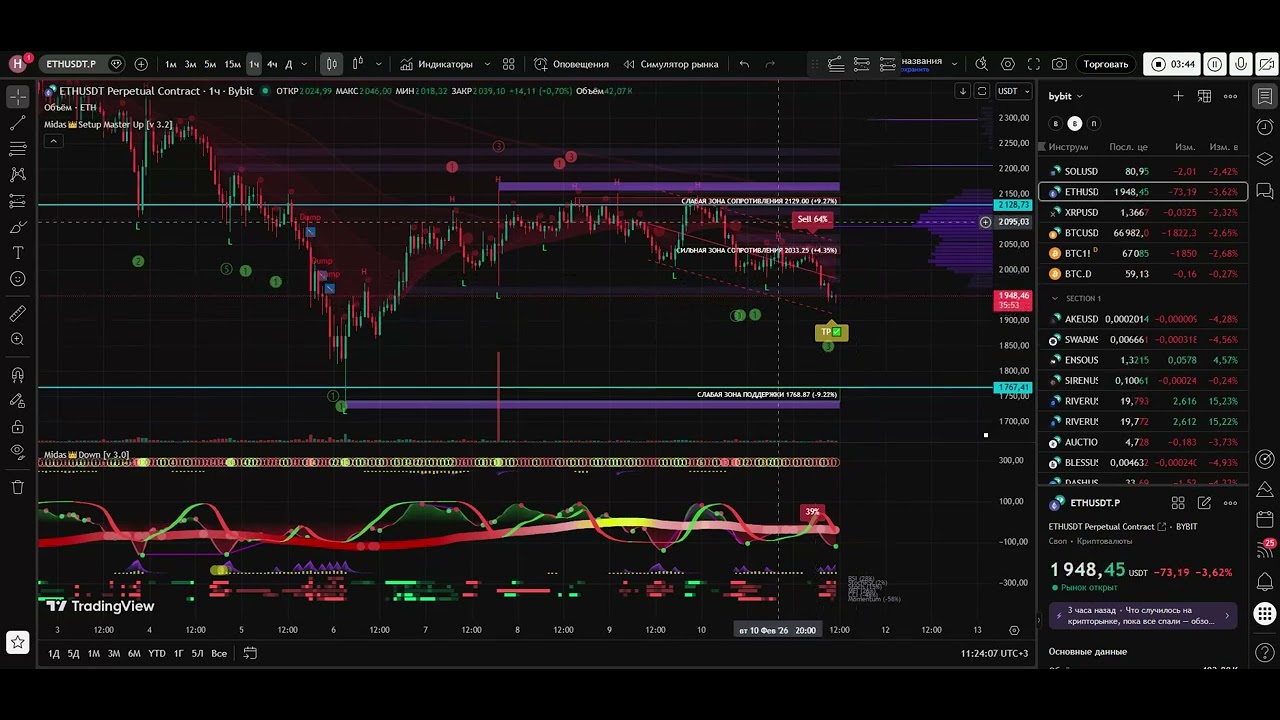Pause the screen recording
This screenshot has height=720, width=1280.
(x=1215, y=64)
